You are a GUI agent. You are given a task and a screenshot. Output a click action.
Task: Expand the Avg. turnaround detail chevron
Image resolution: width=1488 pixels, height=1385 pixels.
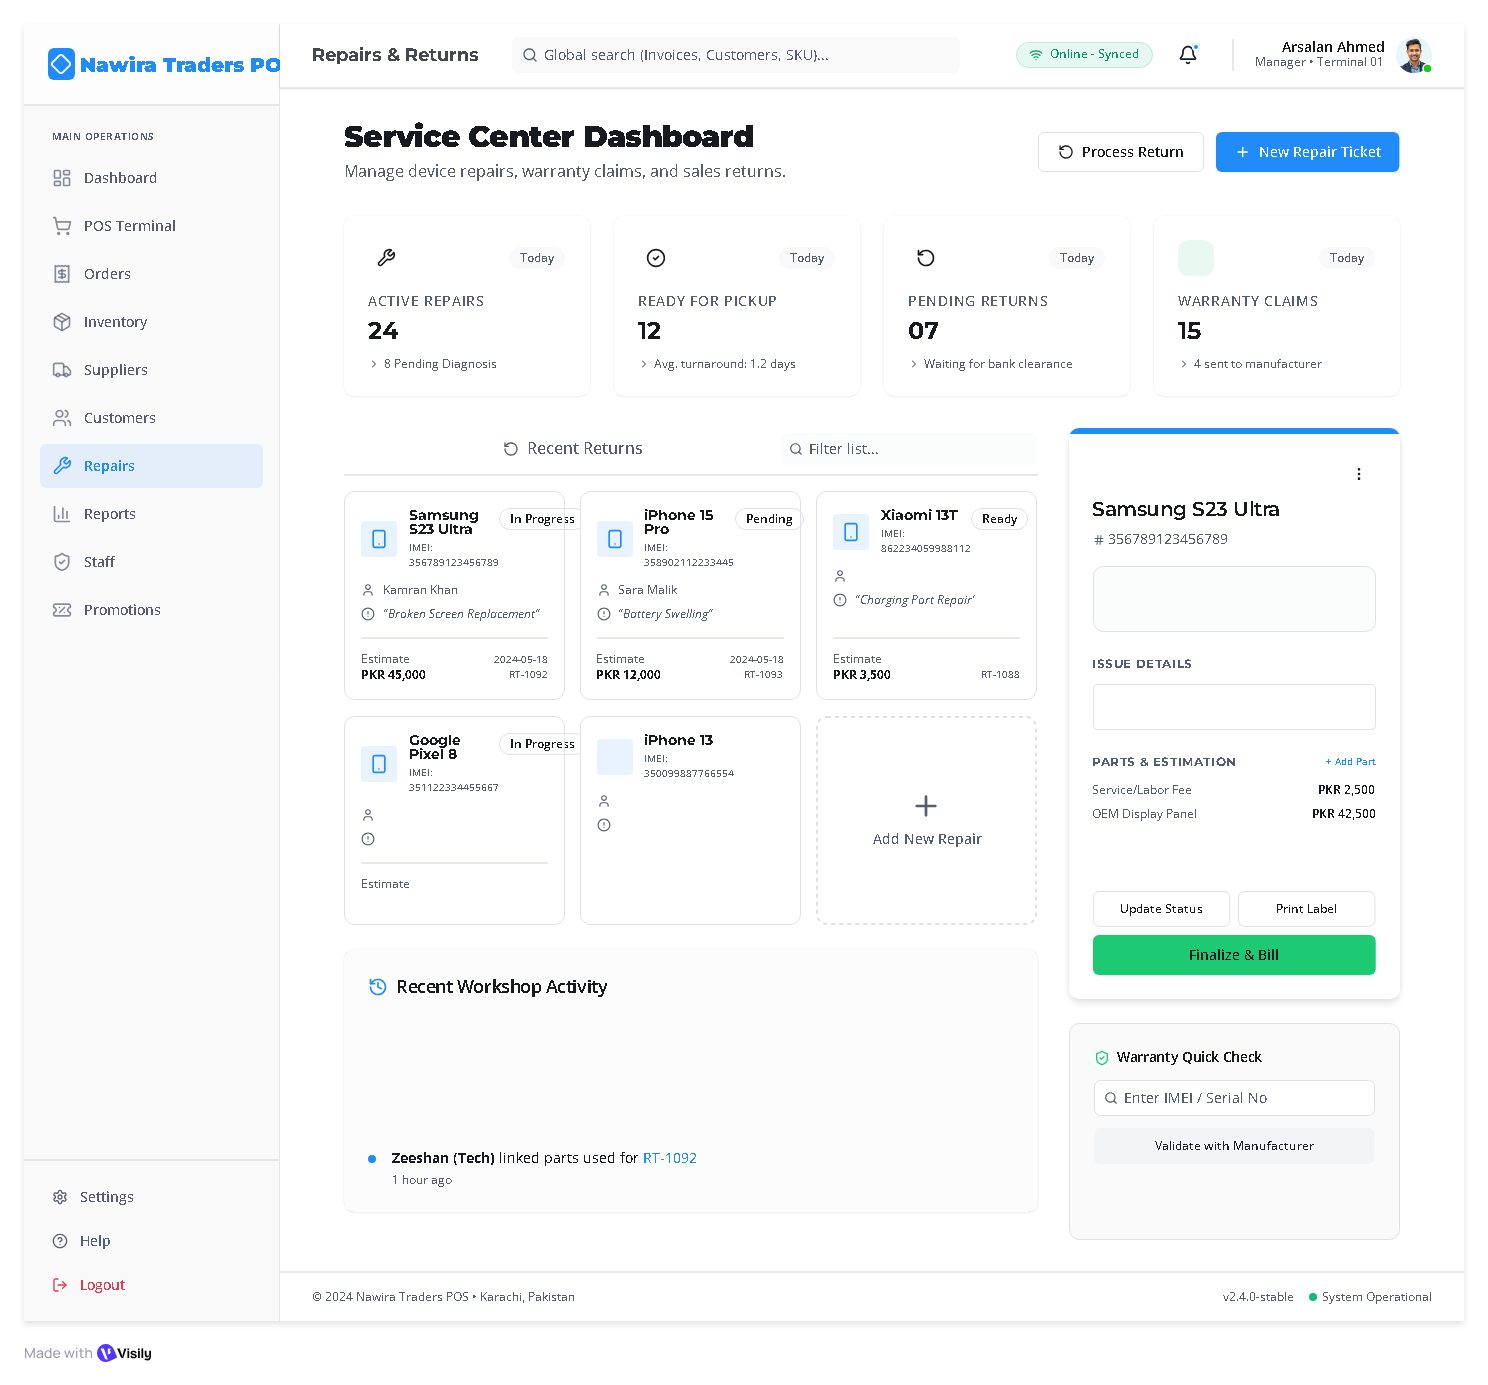(x=644, y=364)
